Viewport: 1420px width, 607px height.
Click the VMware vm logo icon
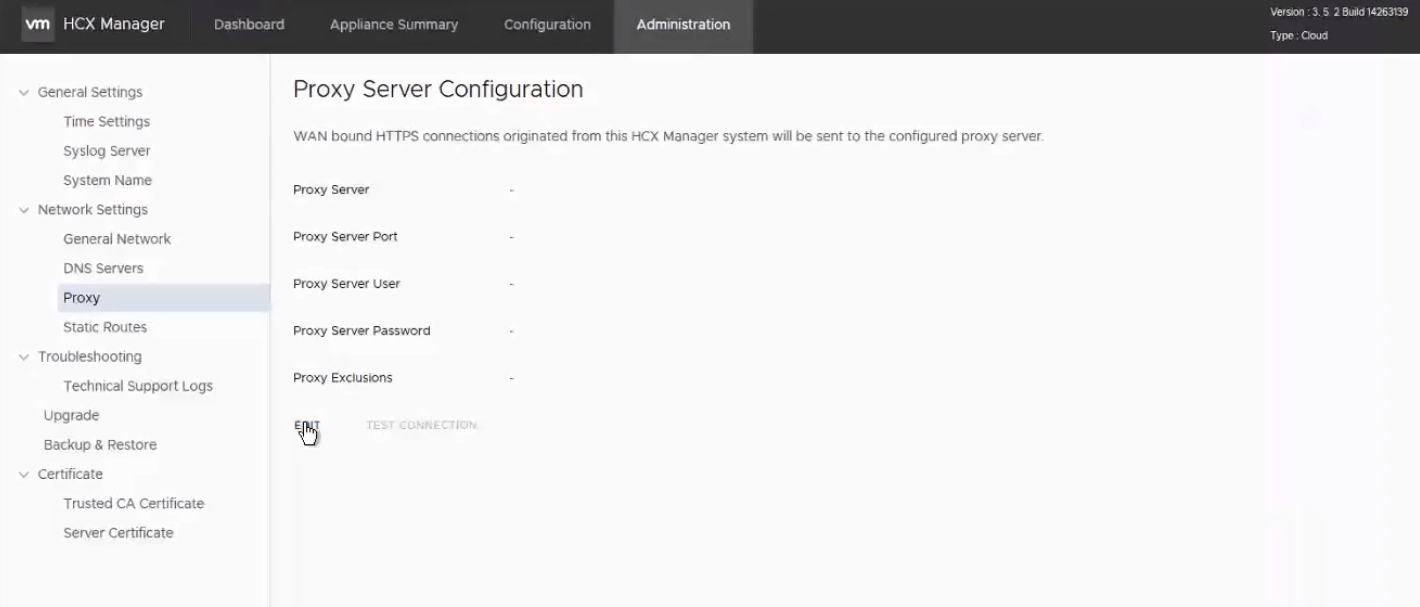pyautogui.click(x=37, y=24)
